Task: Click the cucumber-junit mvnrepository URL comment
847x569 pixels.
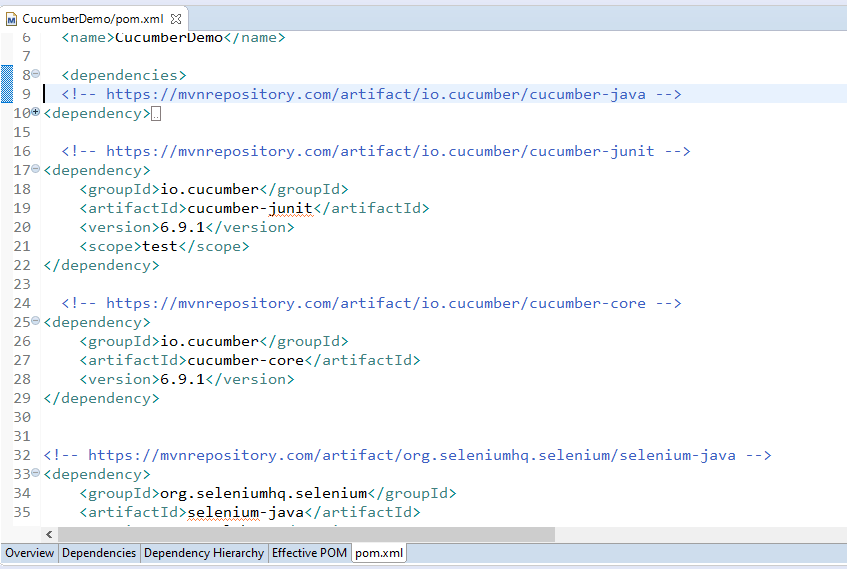Action: tap(375, 151)
